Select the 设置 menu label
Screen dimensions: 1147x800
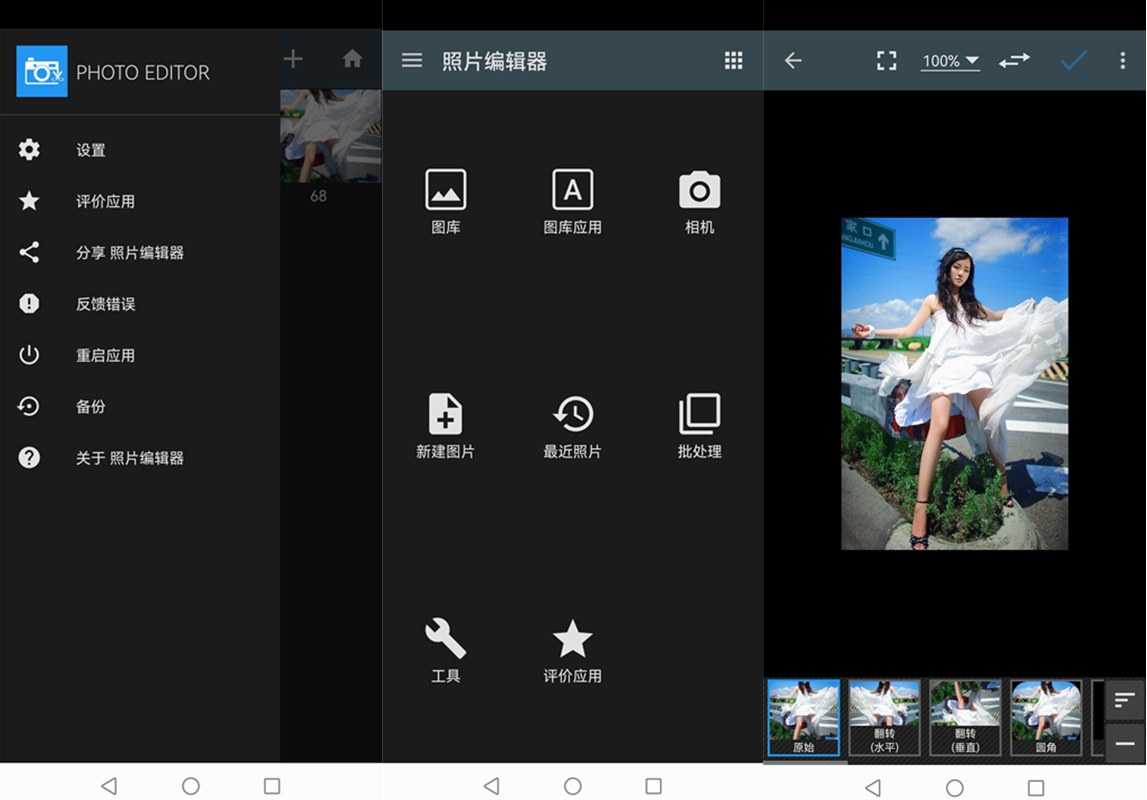click(91, 150)
